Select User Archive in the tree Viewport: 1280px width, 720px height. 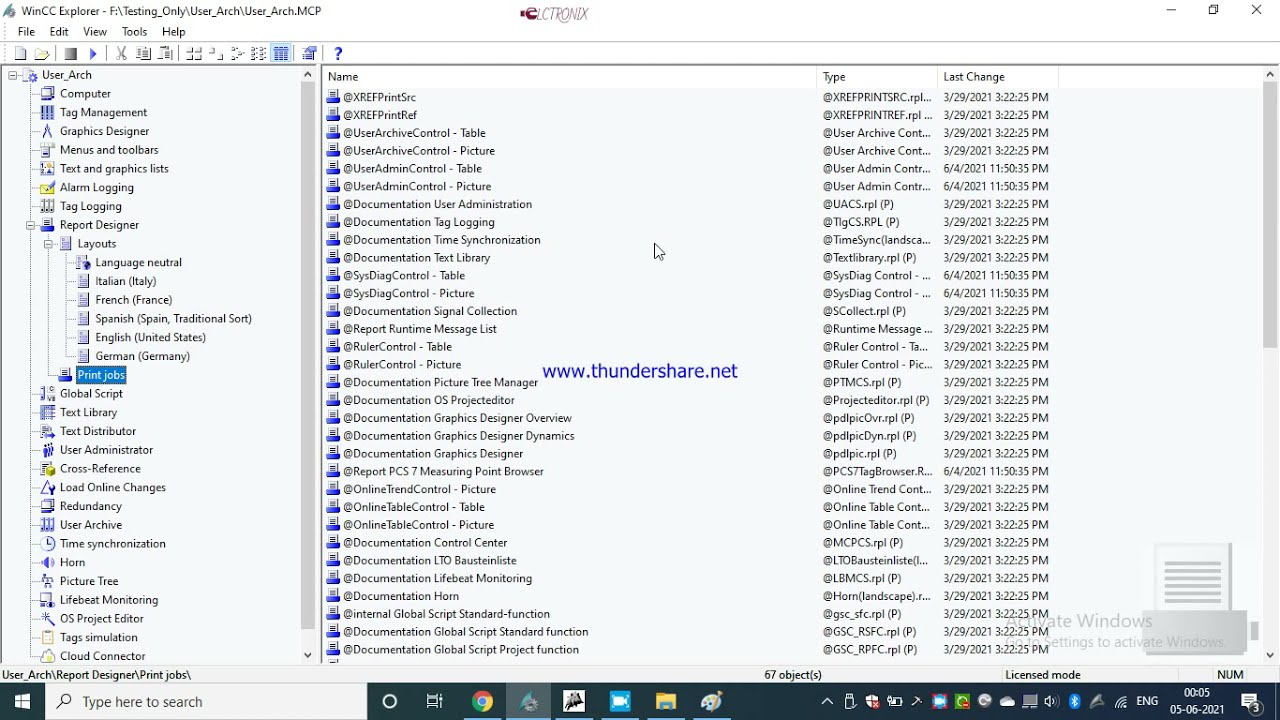(x=91, y=525)
